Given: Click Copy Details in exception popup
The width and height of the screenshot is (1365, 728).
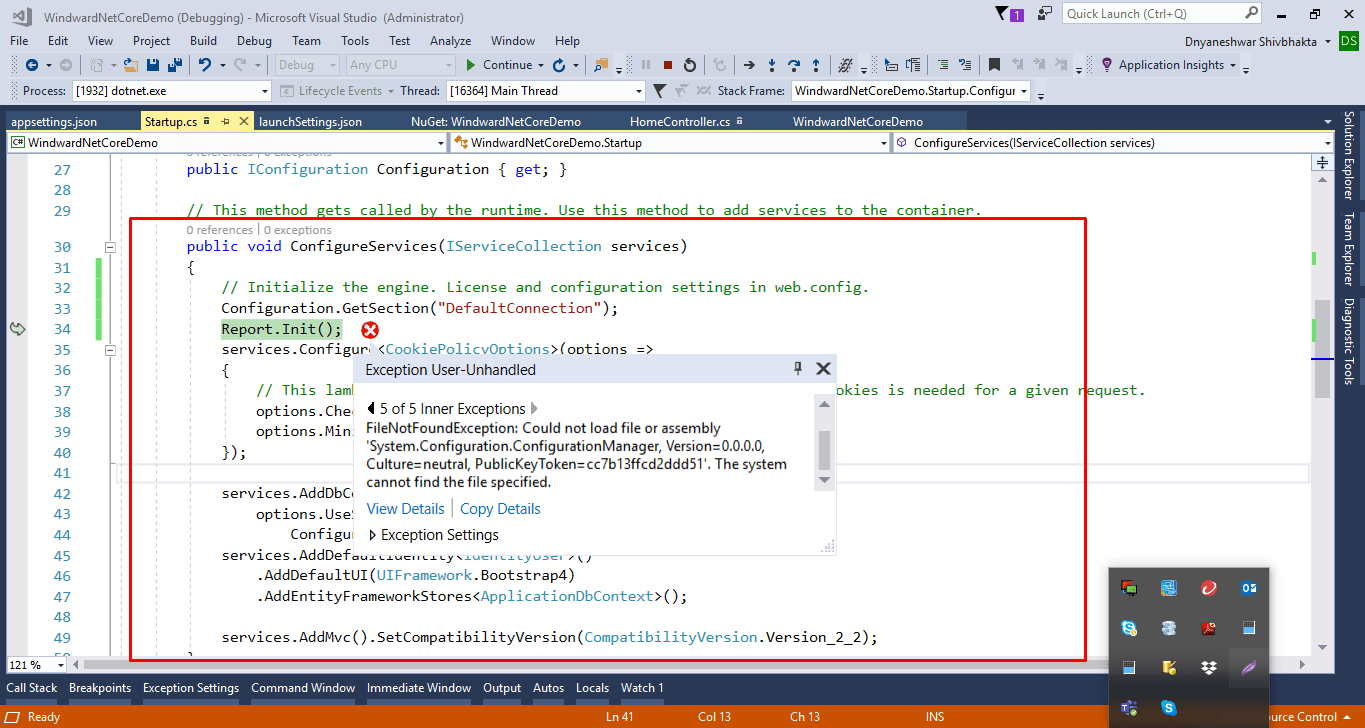Looking at the screenshot, I should click(x=500, y=509).
